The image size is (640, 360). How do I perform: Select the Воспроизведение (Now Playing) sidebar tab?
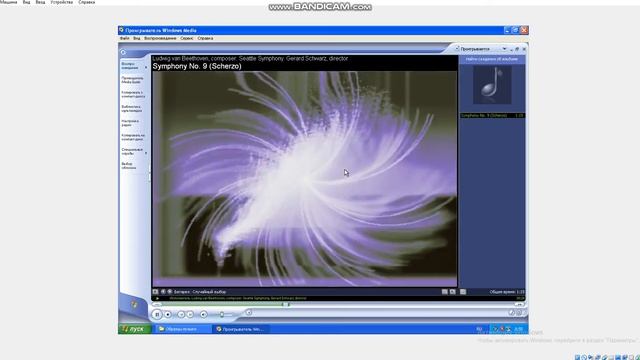[131, 66]
